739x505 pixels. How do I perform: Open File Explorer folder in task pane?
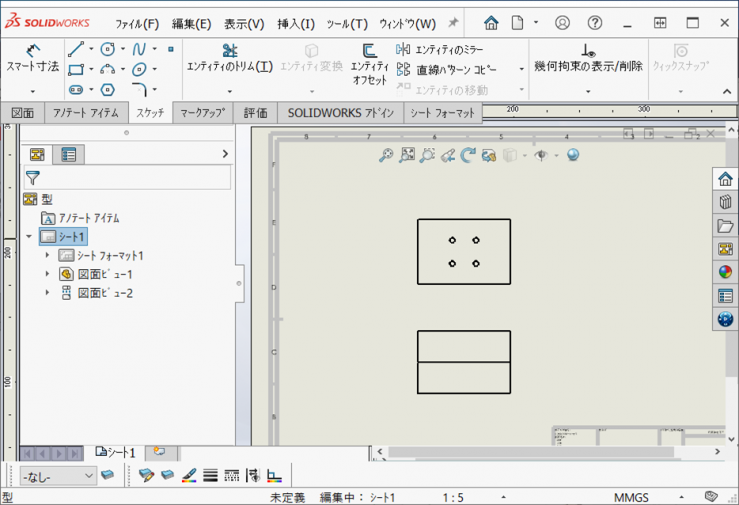click(x=725, y=226)
